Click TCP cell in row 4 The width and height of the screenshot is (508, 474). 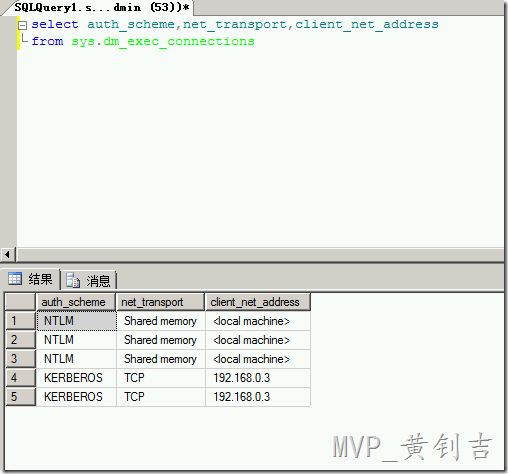tap(161, 378)
